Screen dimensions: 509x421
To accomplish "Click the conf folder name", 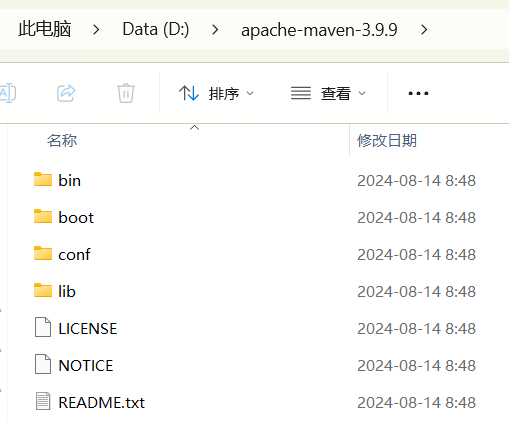I will click(74, 254).
